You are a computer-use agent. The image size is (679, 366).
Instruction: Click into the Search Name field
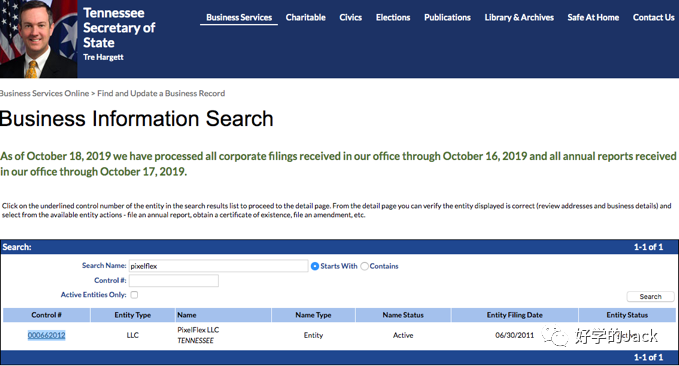click(x=219, y=266)
